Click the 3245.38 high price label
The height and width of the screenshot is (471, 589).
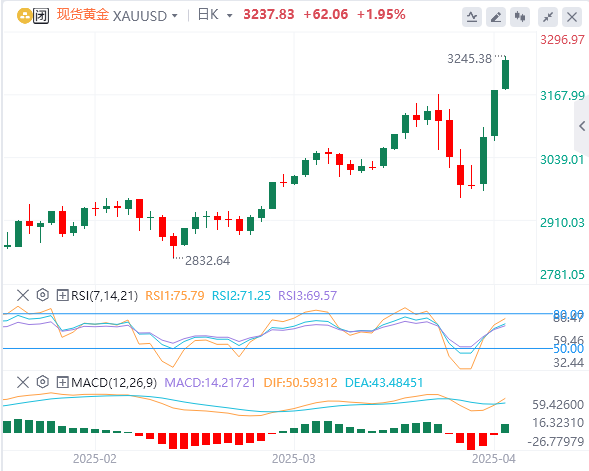pos(470,59)
